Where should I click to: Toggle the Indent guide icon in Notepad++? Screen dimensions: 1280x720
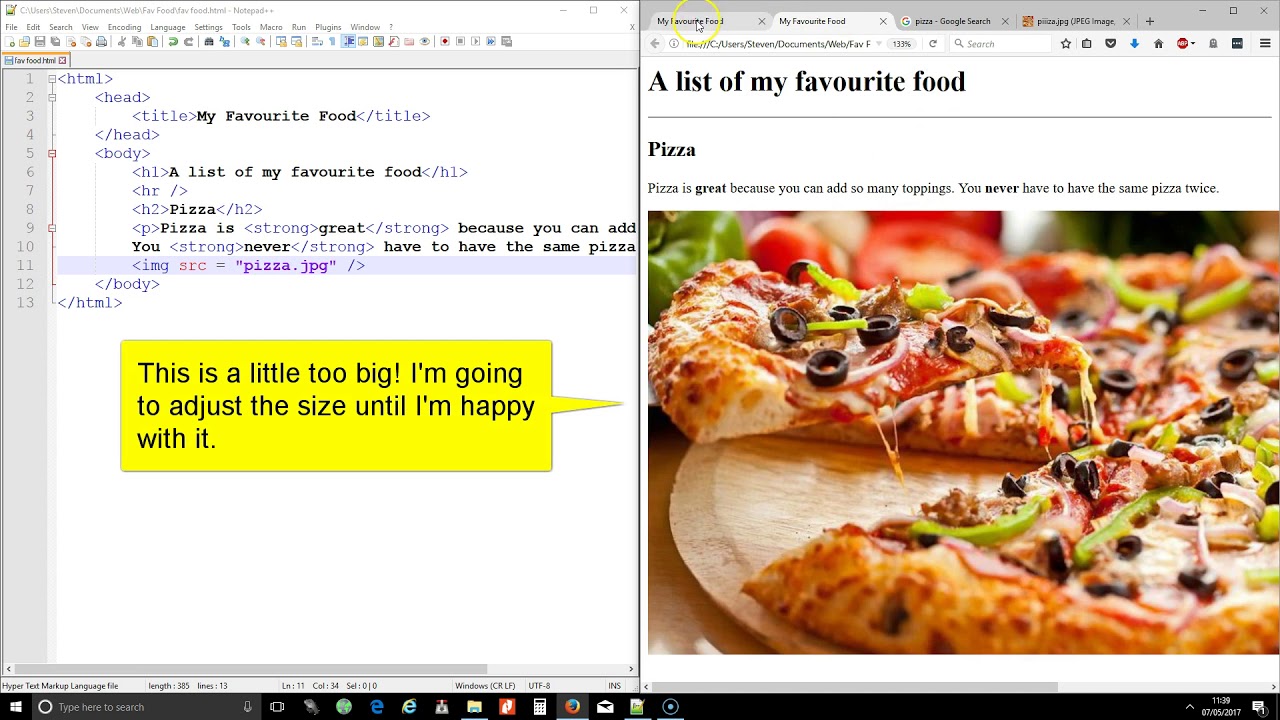tap(348, 42)
